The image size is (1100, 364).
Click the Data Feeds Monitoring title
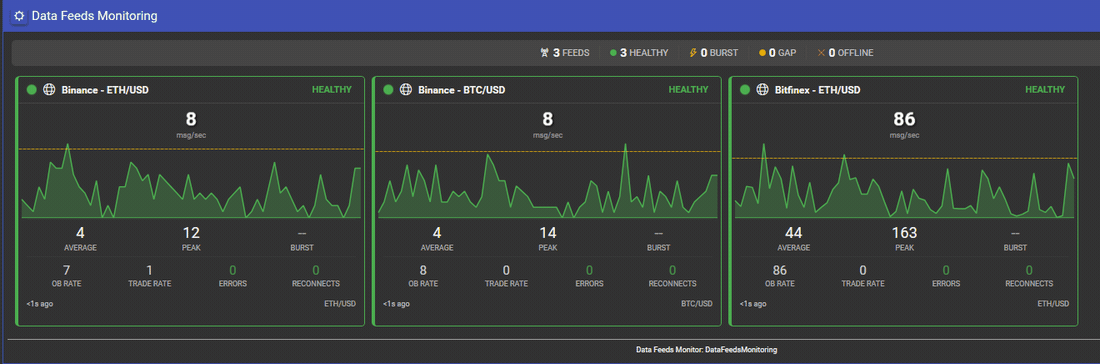pyautogui.click(x=94, y=15)
